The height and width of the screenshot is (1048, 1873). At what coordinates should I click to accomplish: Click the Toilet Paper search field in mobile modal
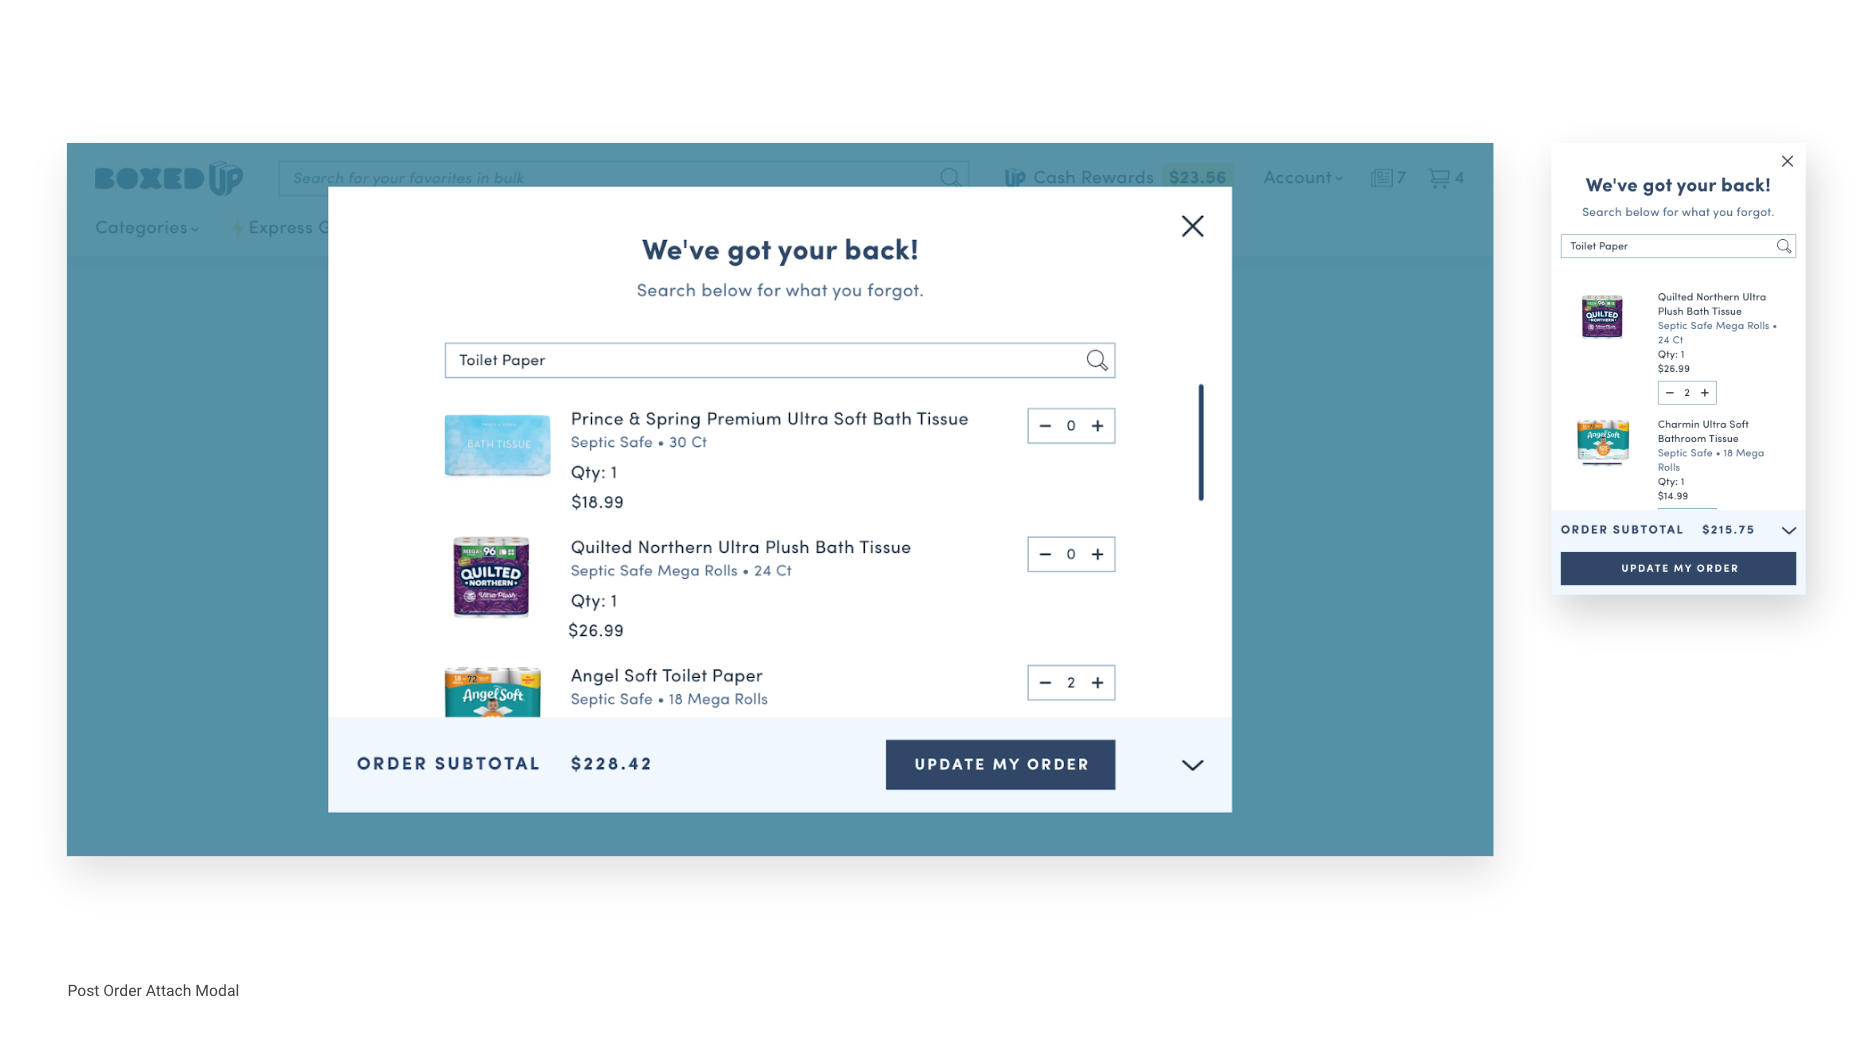[x=1678, y=246]
